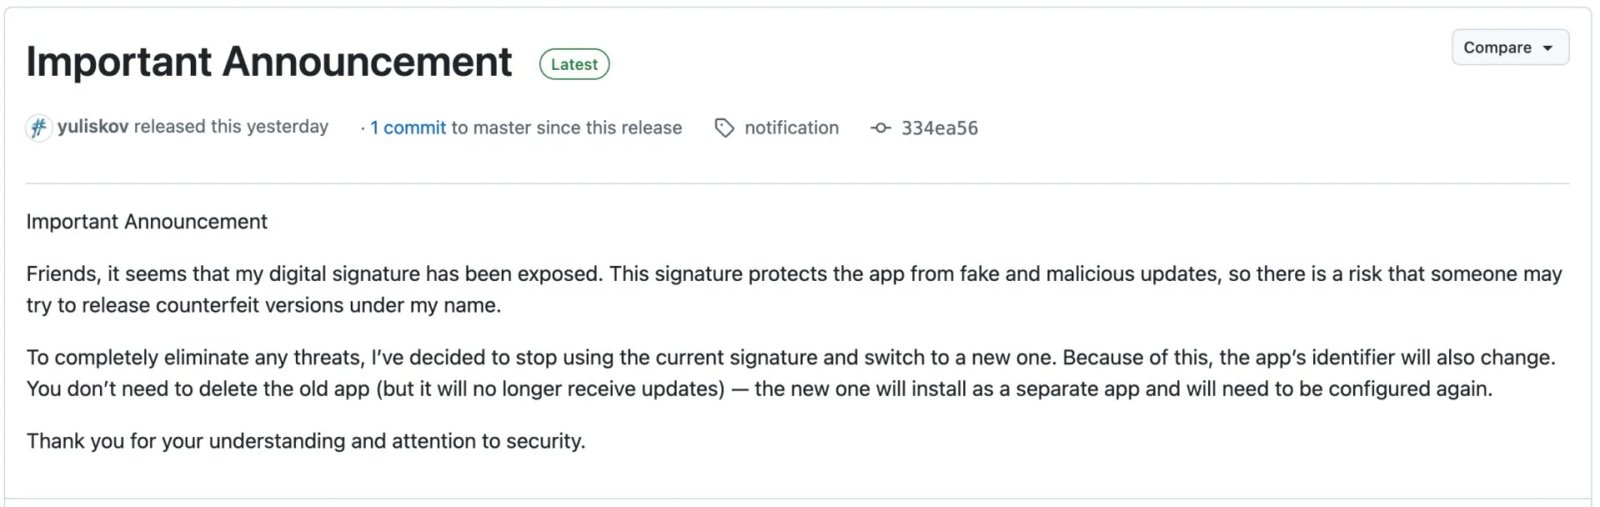Click the "released this yesterday" timestamp

231,127
